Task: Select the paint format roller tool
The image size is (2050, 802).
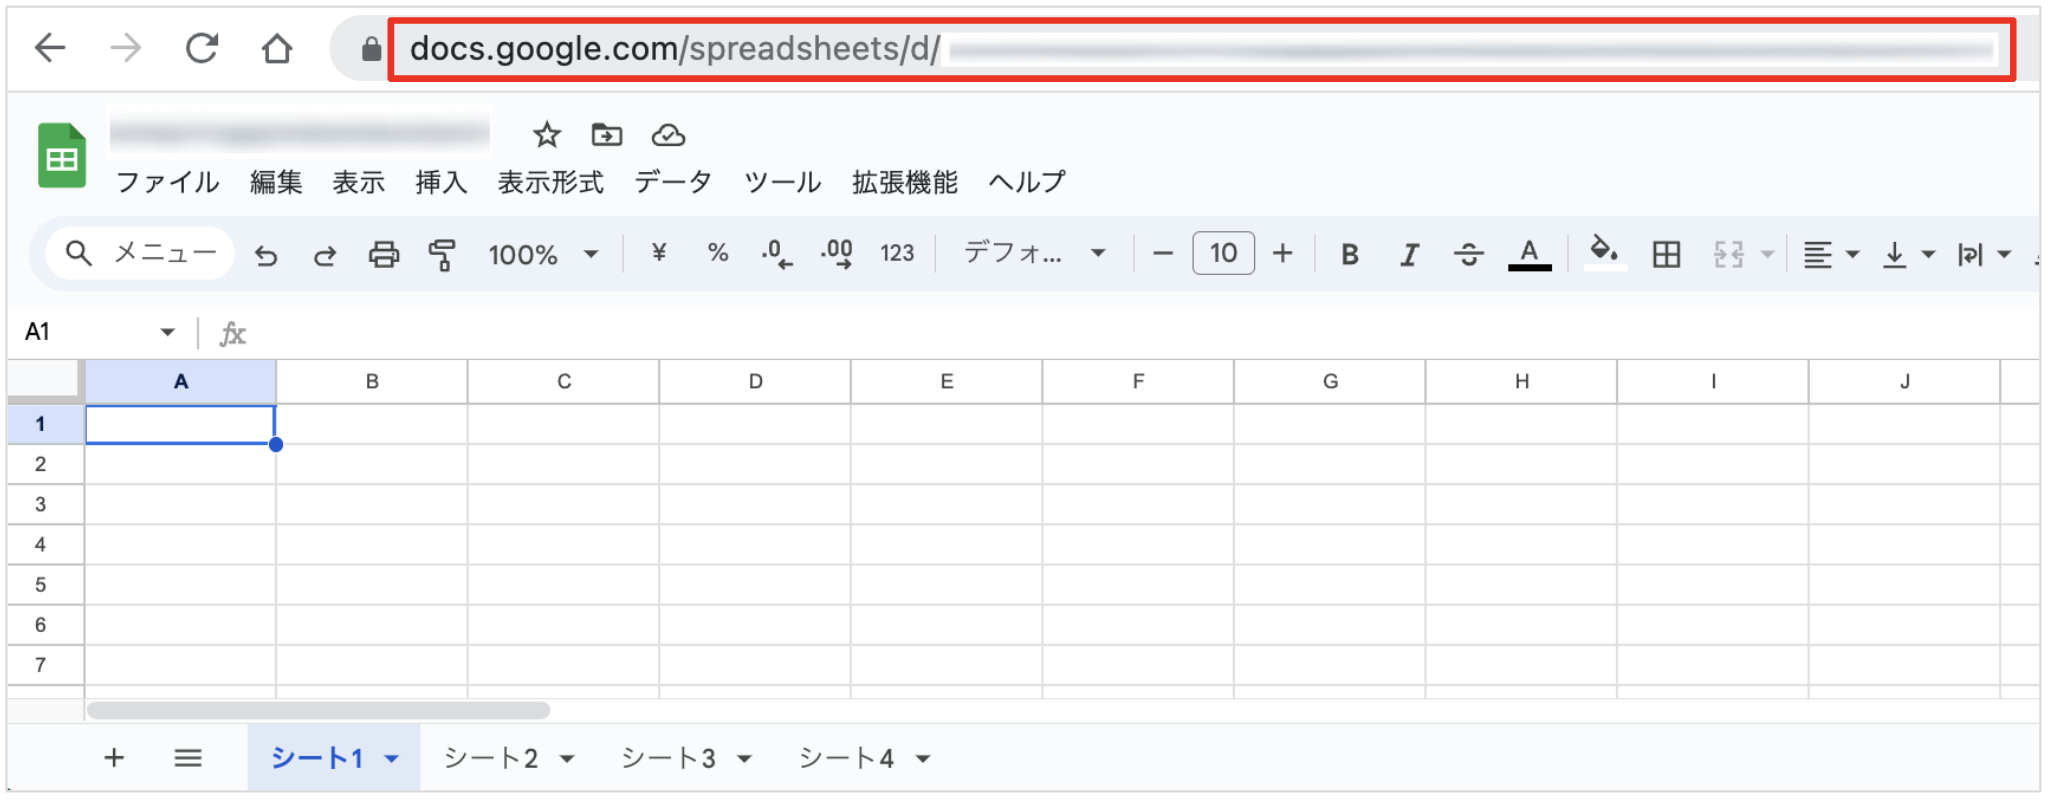Action: pos(442,255)
